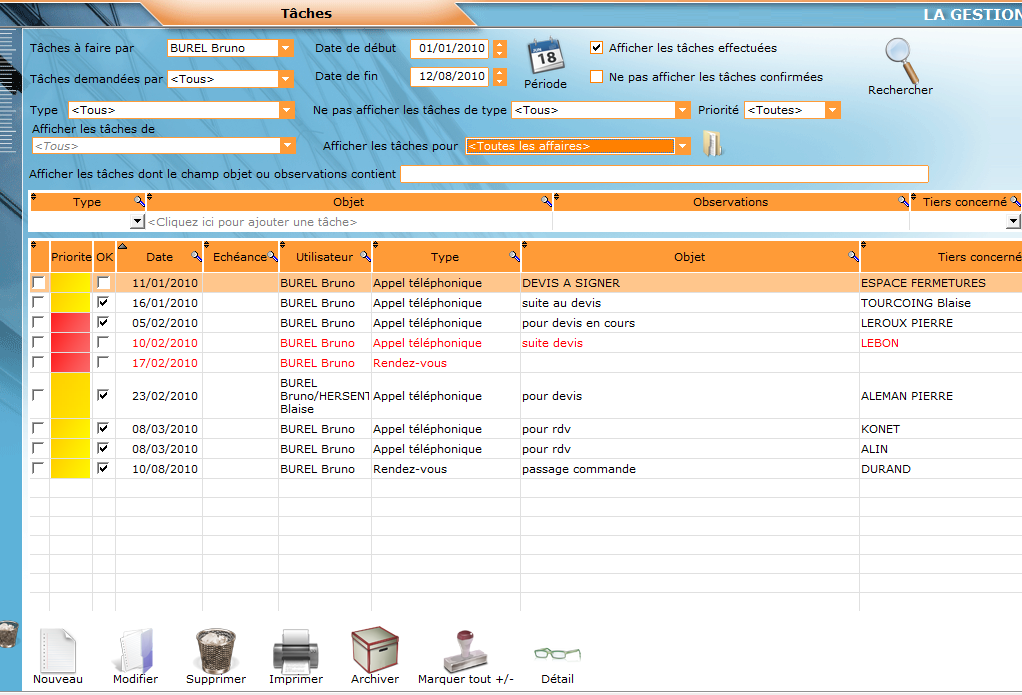The width and height of the screenshot is (1022, 695).
Task: Select row checkbox for 17/02/2010 Rendez-vous
Action: 38,362
